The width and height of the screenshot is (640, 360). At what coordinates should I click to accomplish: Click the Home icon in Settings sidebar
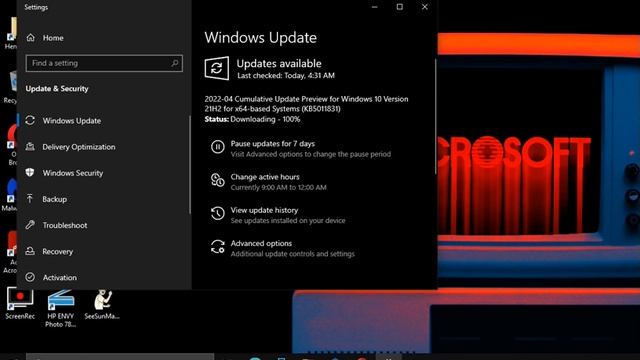coord(31,38)
